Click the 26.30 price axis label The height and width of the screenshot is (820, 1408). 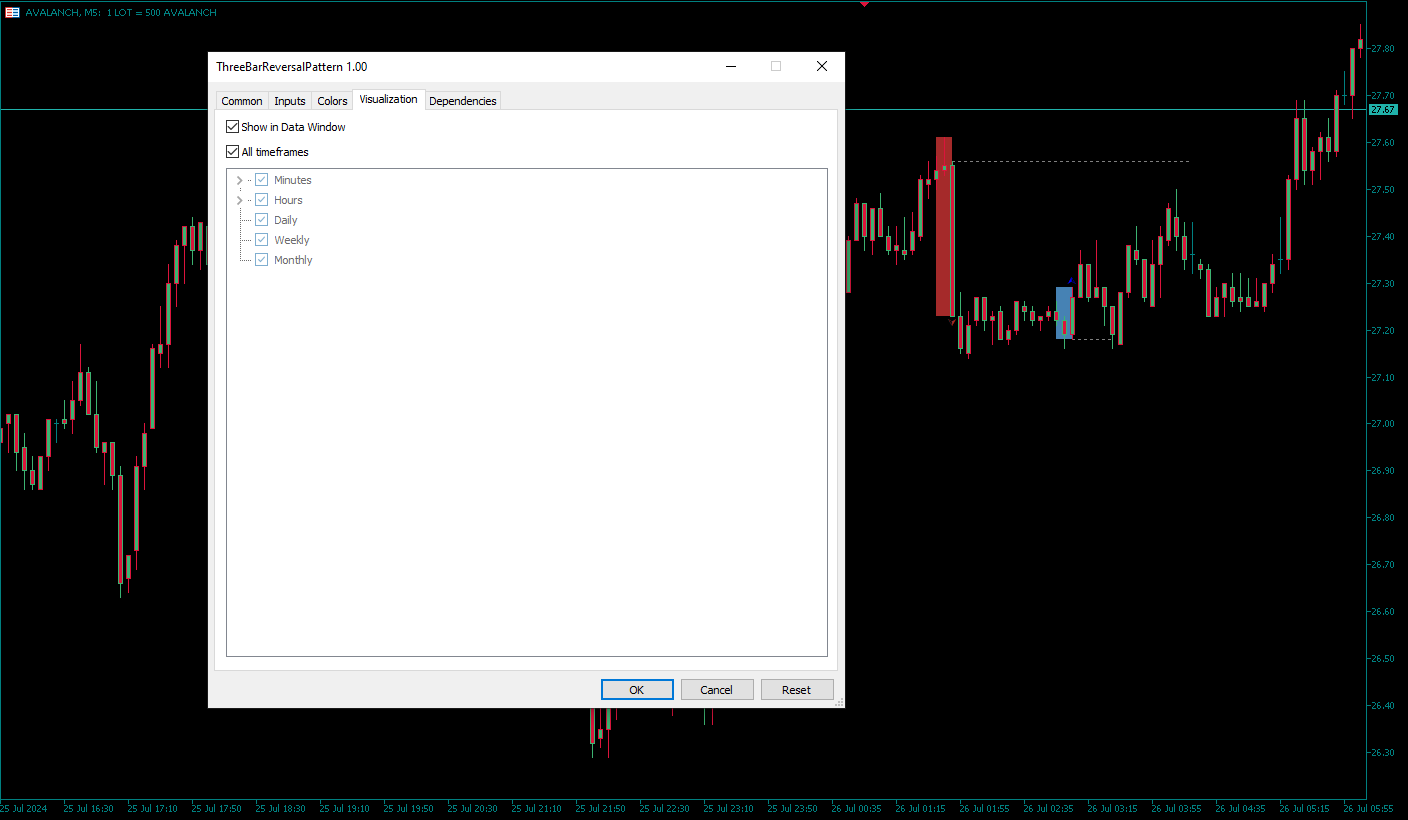click(x=1383, y=753)
